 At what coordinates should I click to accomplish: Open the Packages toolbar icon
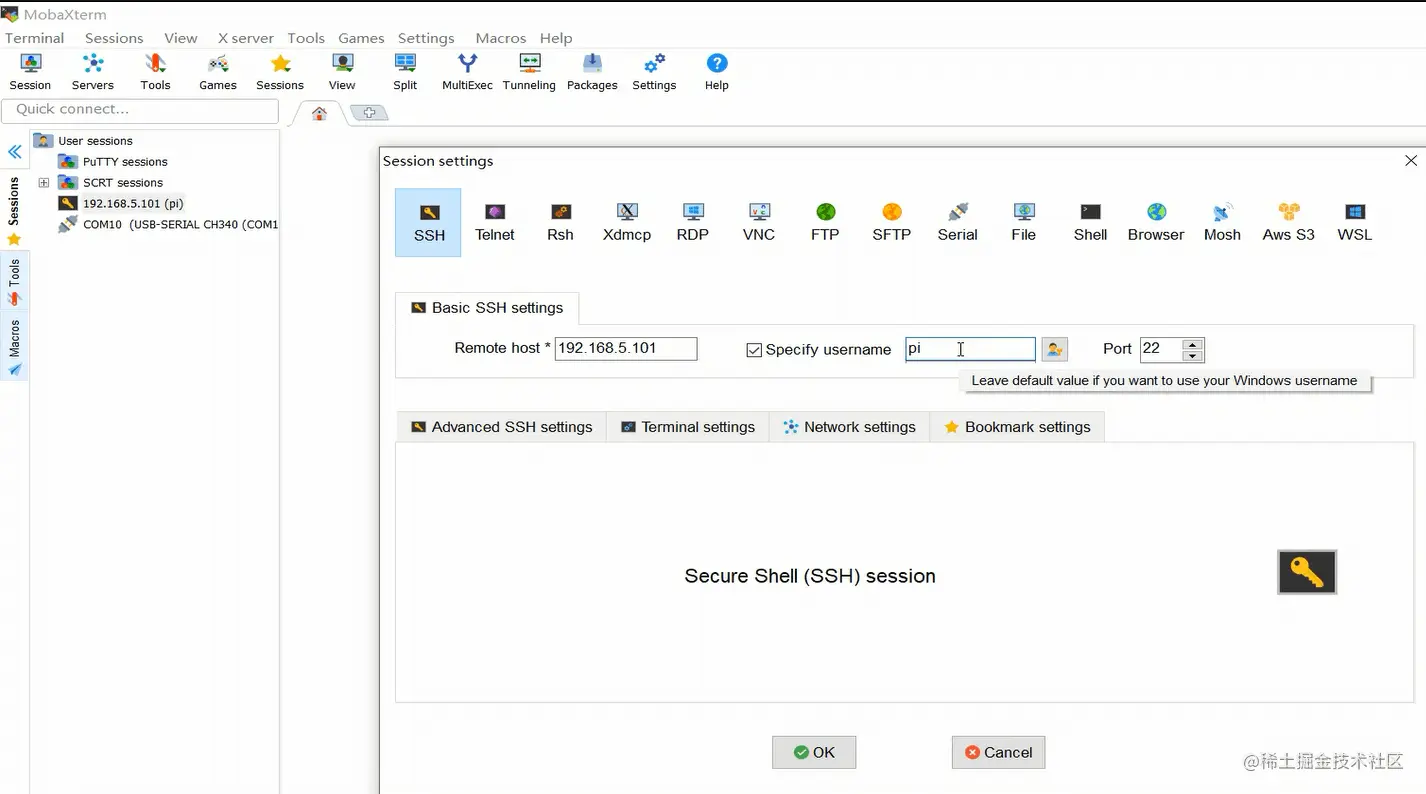pos(592,72)
